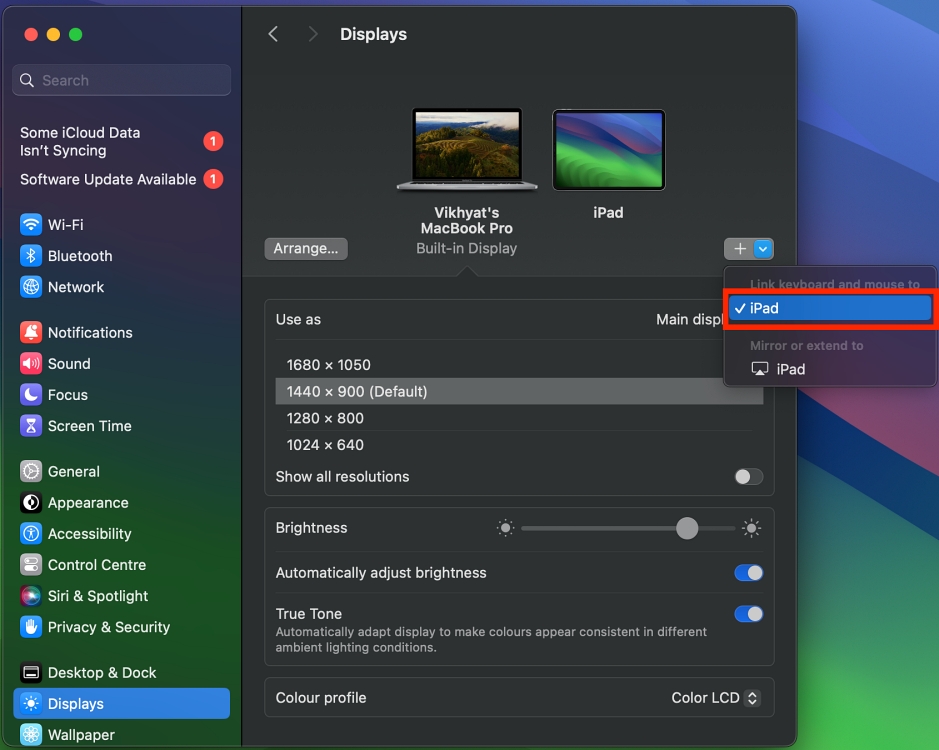Viewport: 939px width, 750px height.
Task: Click the Appearance icon
Action: point(31,503)
